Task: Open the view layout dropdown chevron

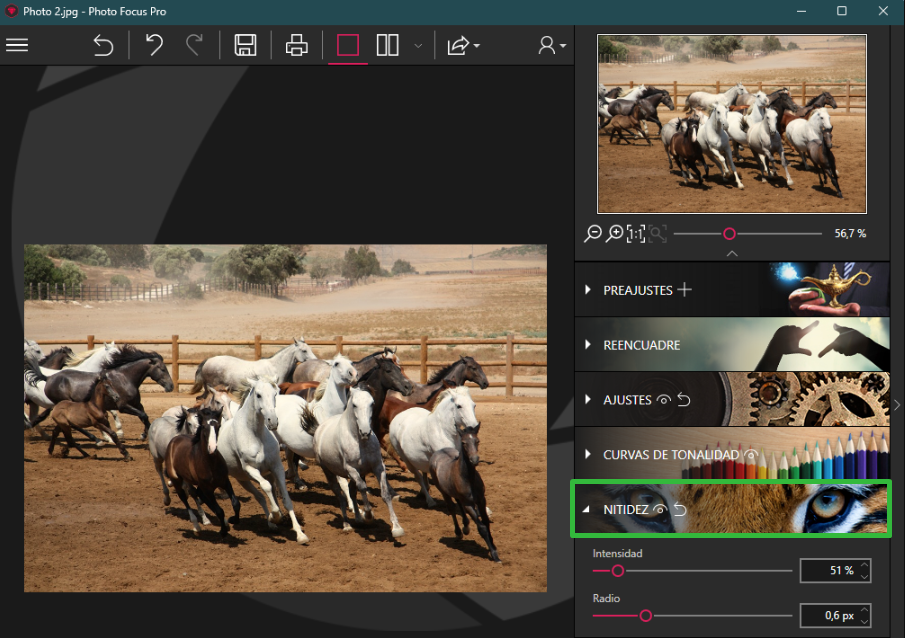Action: 418,46
